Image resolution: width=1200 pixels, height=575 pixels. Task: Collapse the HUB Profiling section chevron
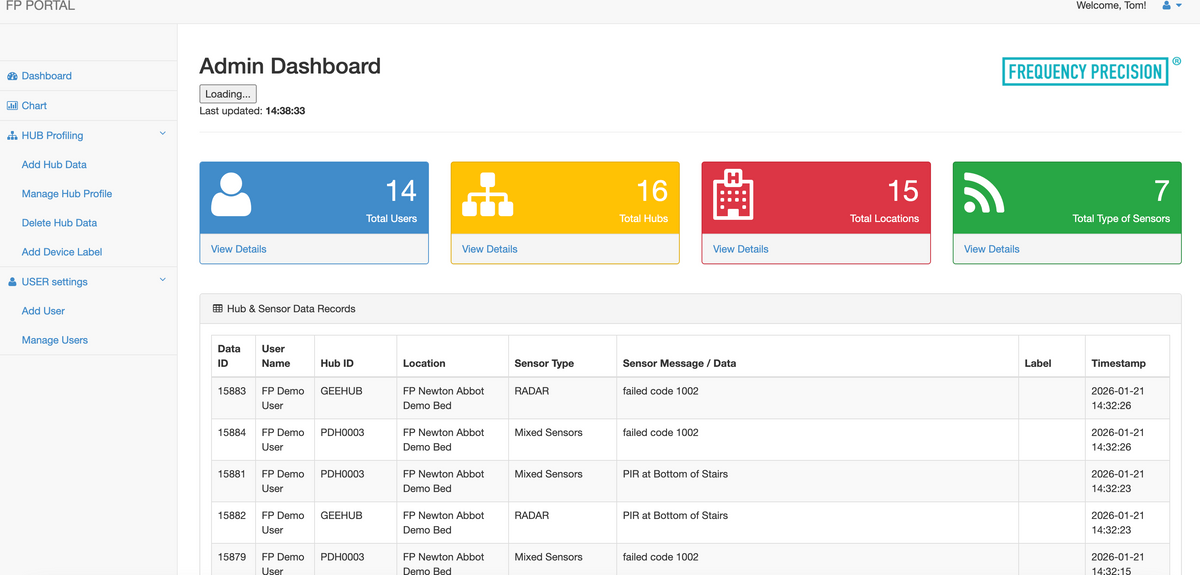(x=163, y=134)
